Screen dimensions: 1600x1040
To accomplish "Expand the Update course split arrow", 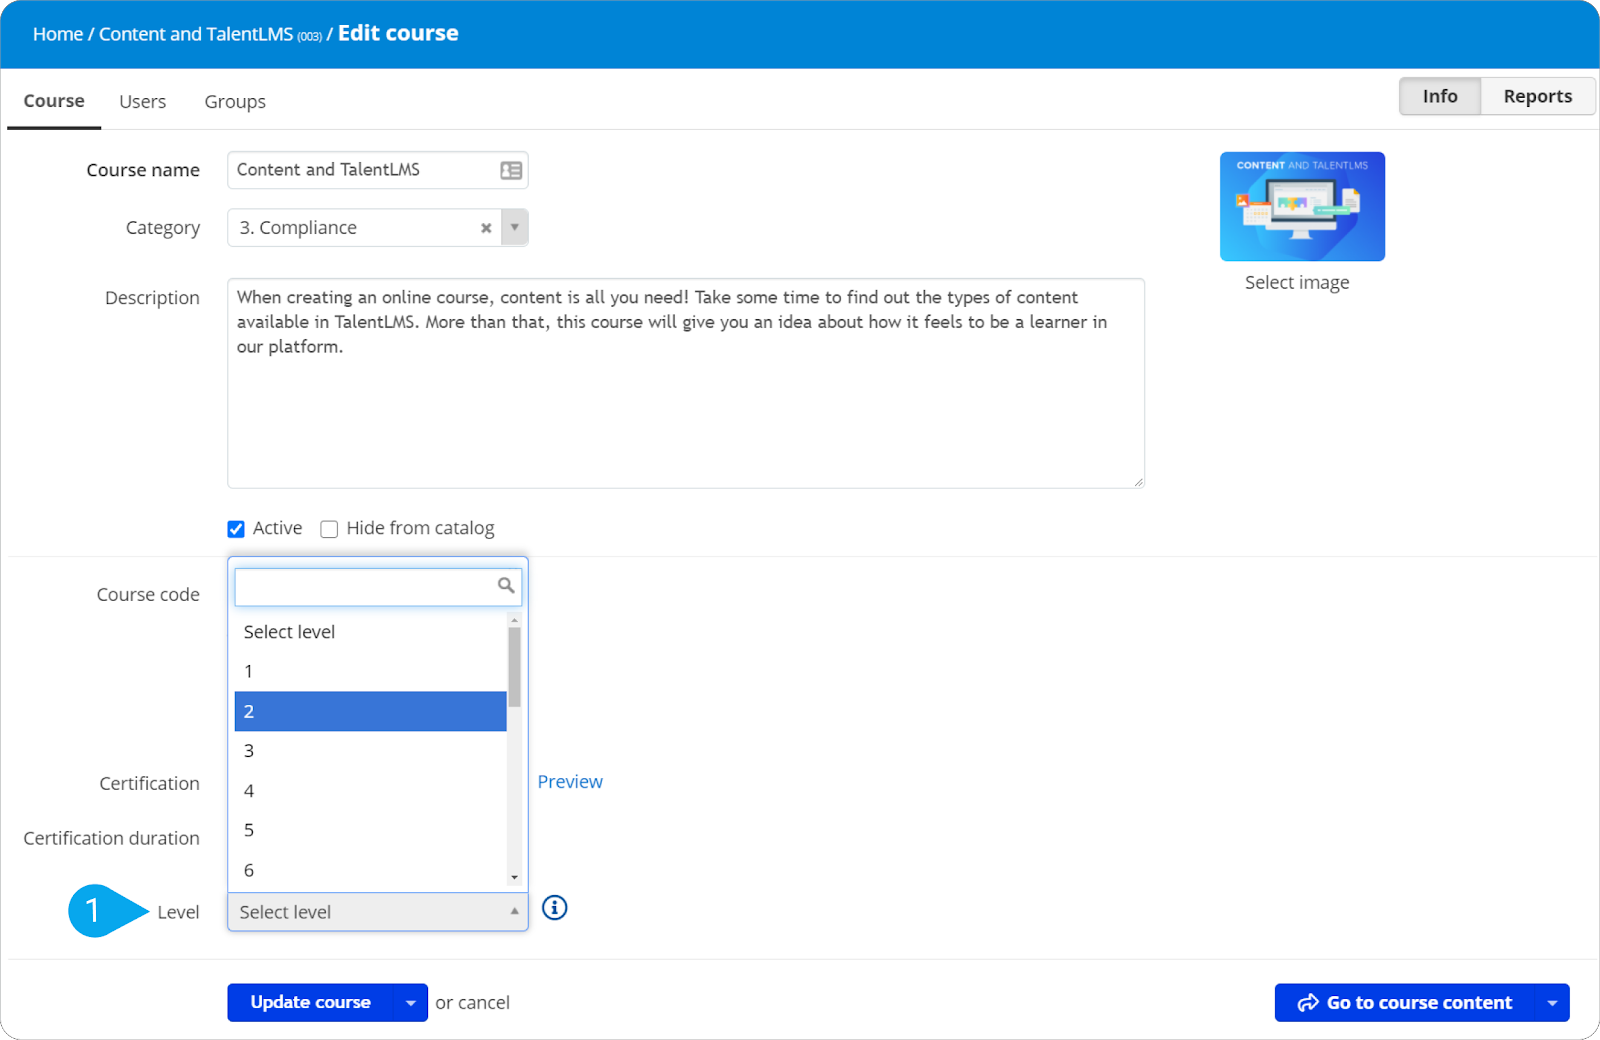I will 411,1003.
